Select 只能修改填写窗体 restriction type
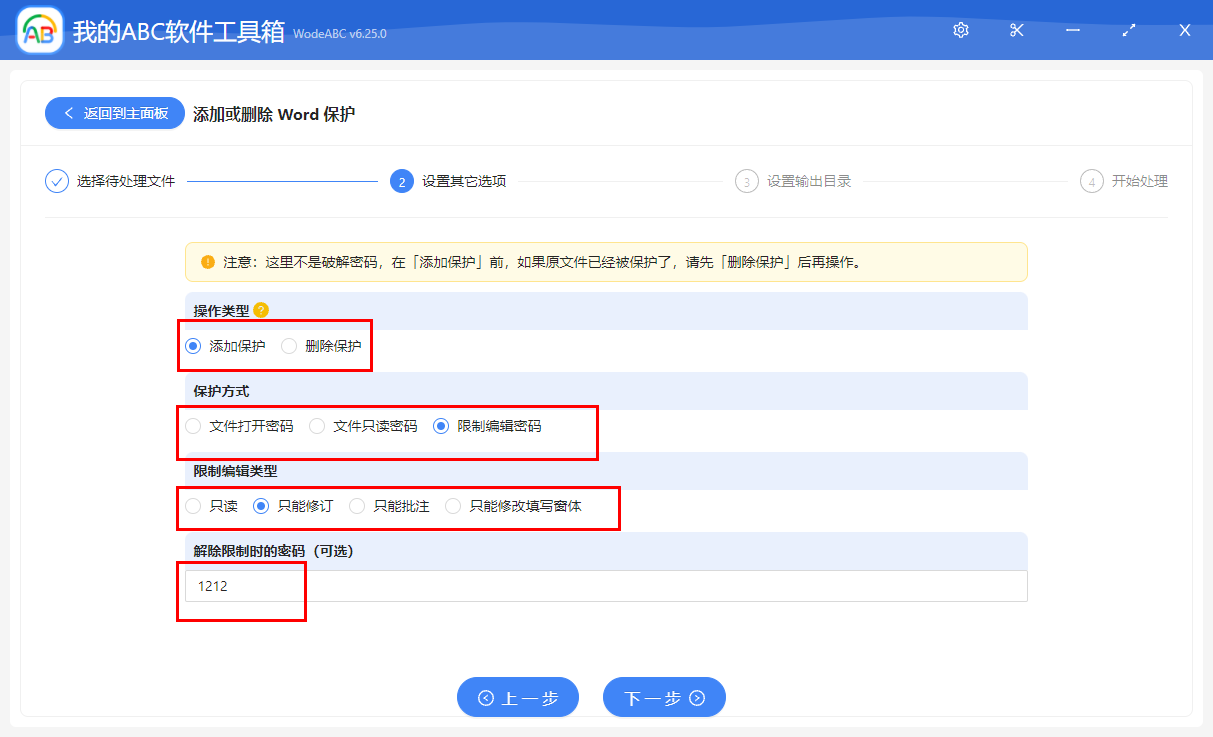Screen dimensions: 1213x737 (454, 506)
